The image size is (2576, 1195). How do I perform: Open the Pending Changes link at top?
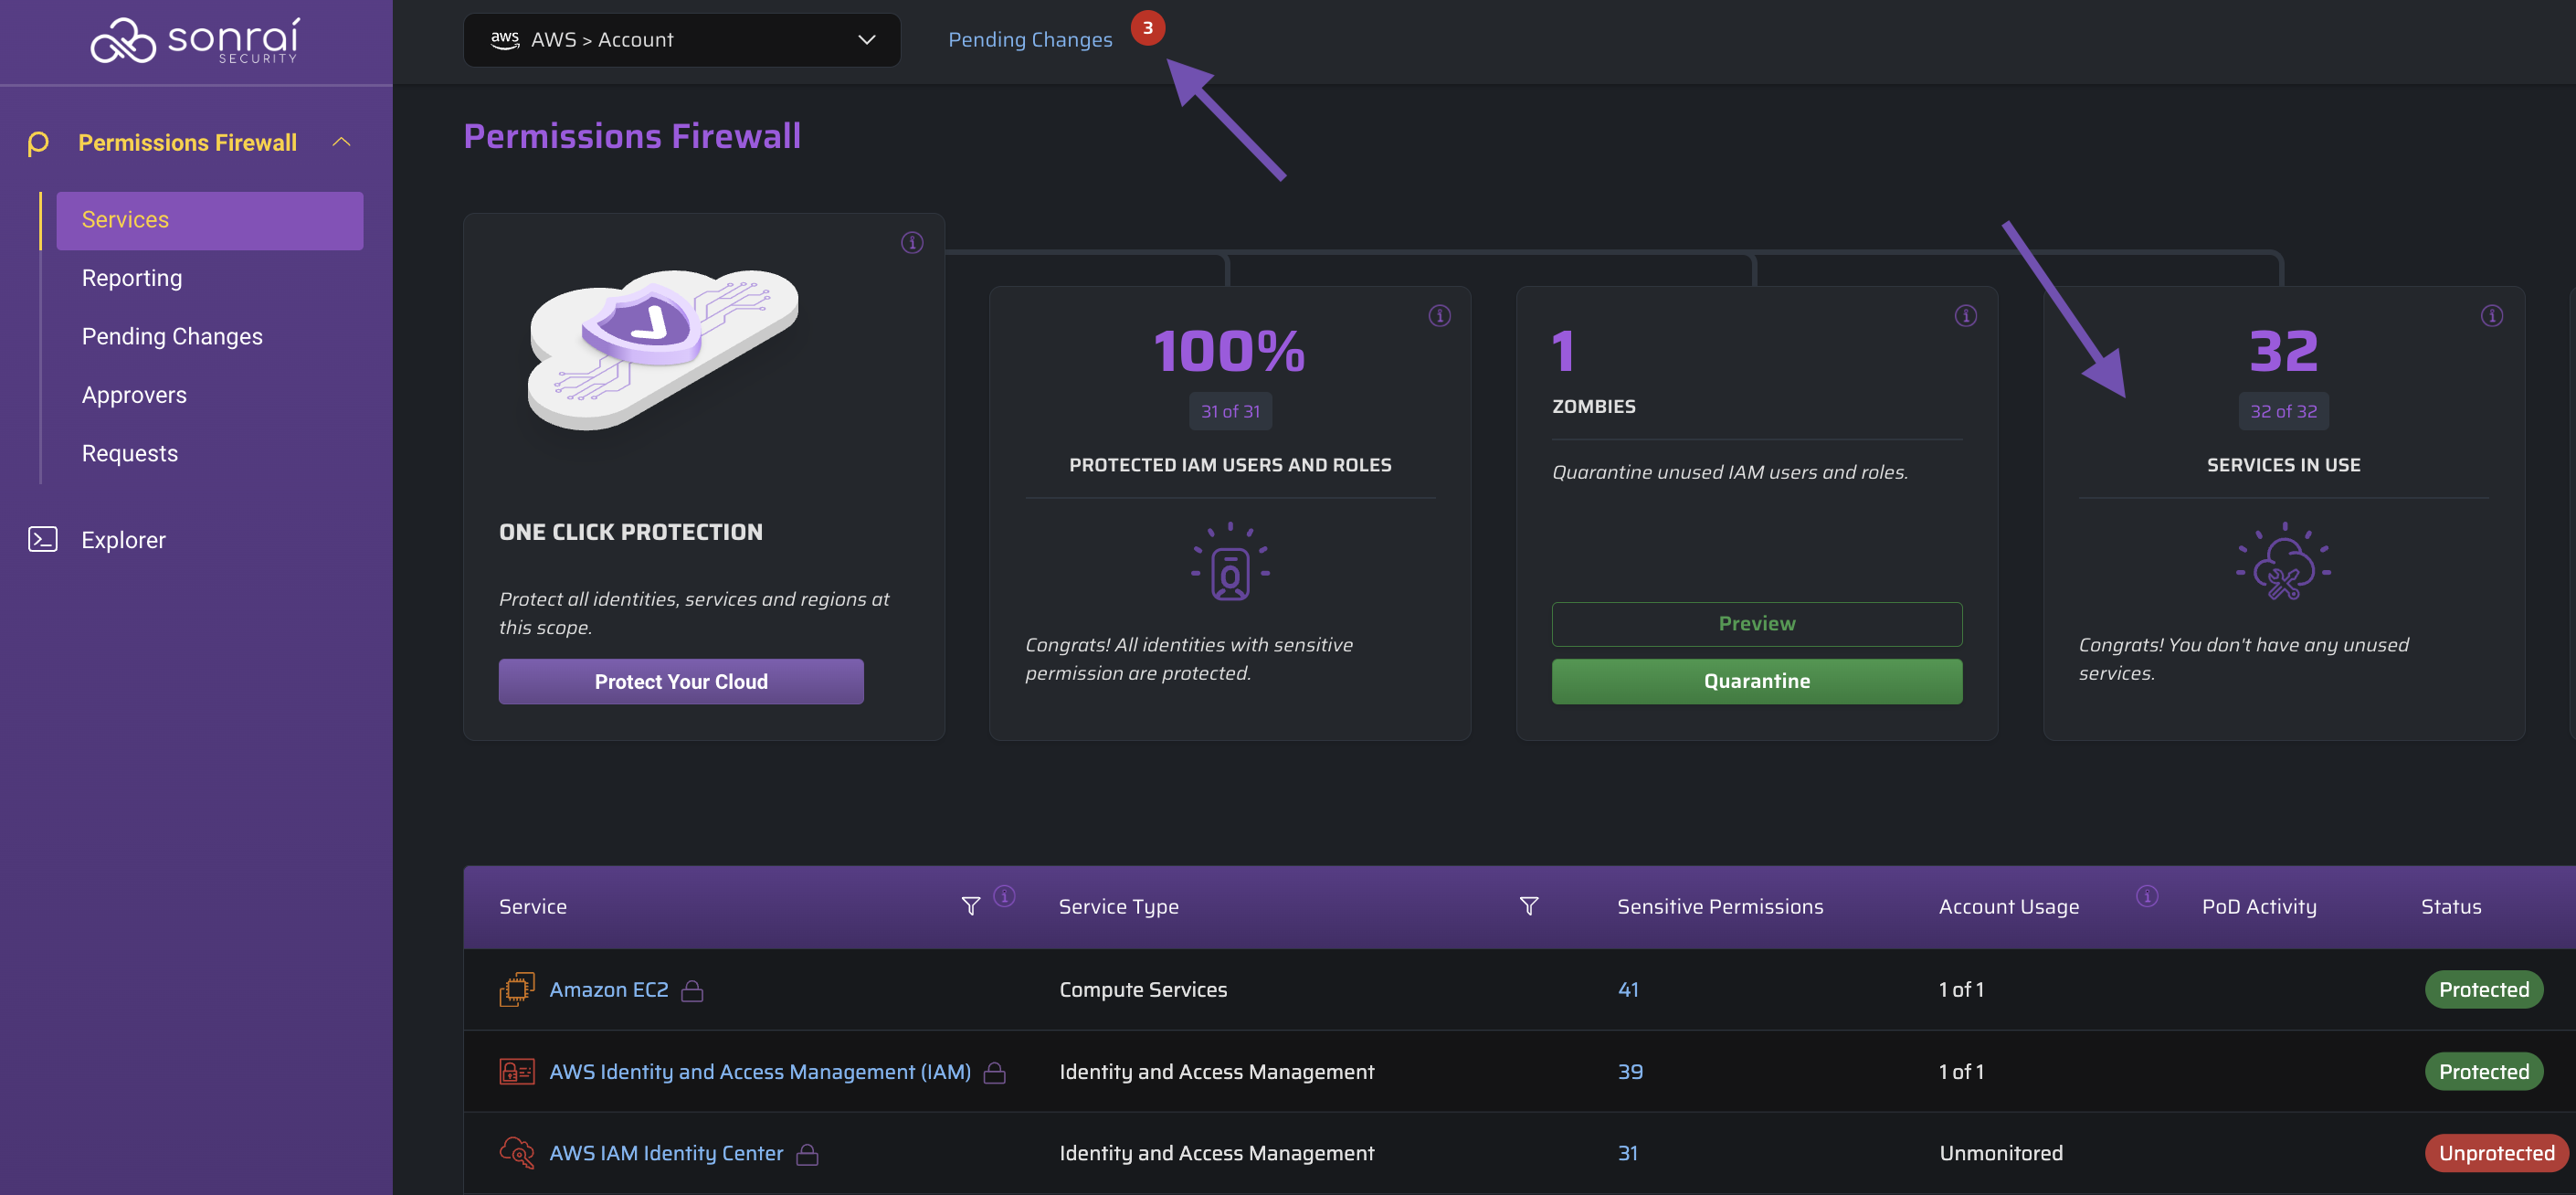pyautogui.click(x=1030, y=39)
